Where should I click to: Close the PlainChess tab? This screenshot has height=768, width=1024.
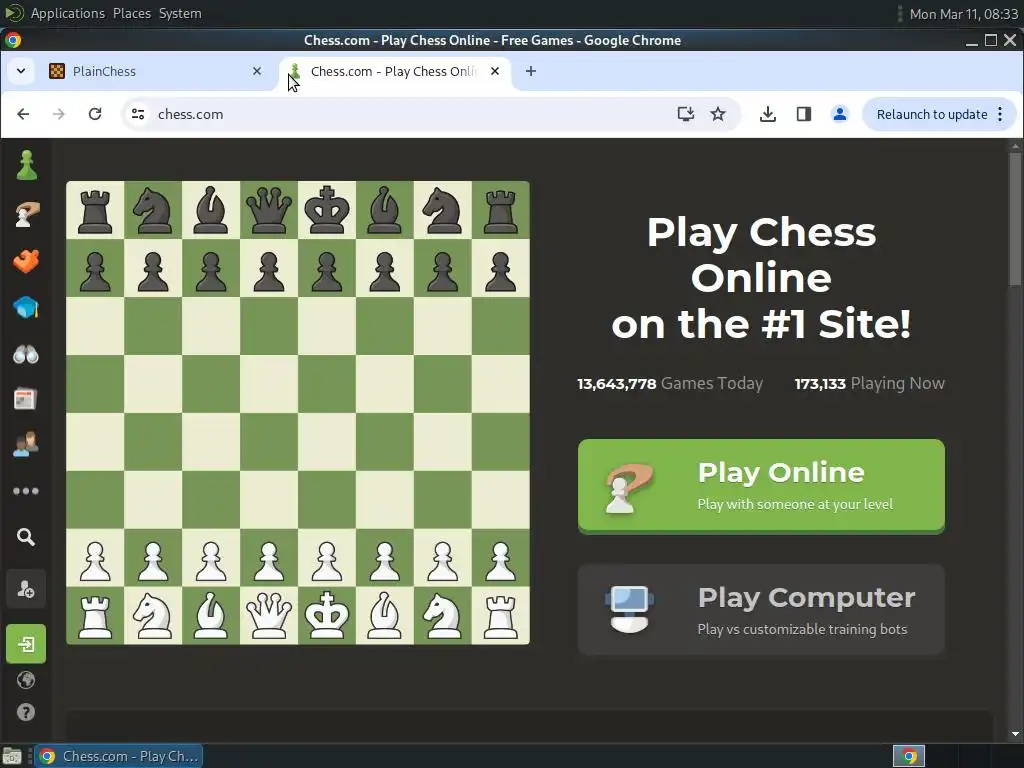coord(257,71)
